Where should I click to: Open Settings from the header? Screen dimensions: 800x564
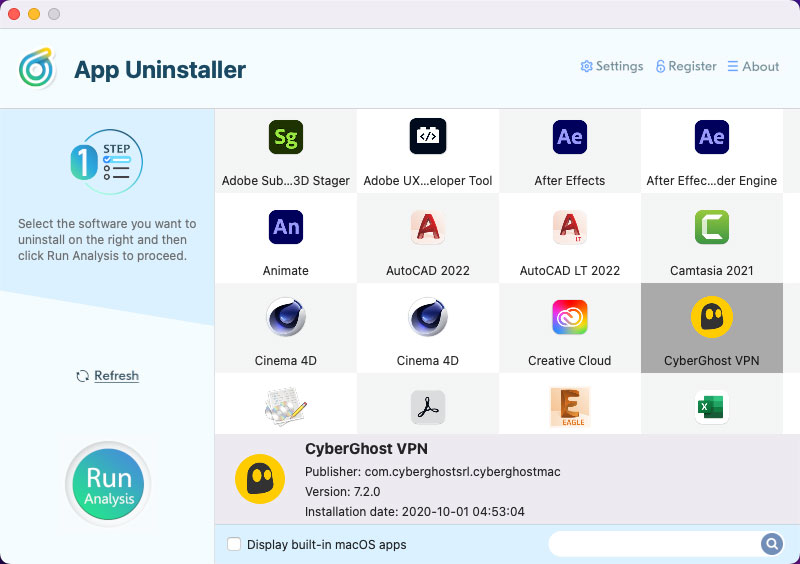click(x=612, y=66)
